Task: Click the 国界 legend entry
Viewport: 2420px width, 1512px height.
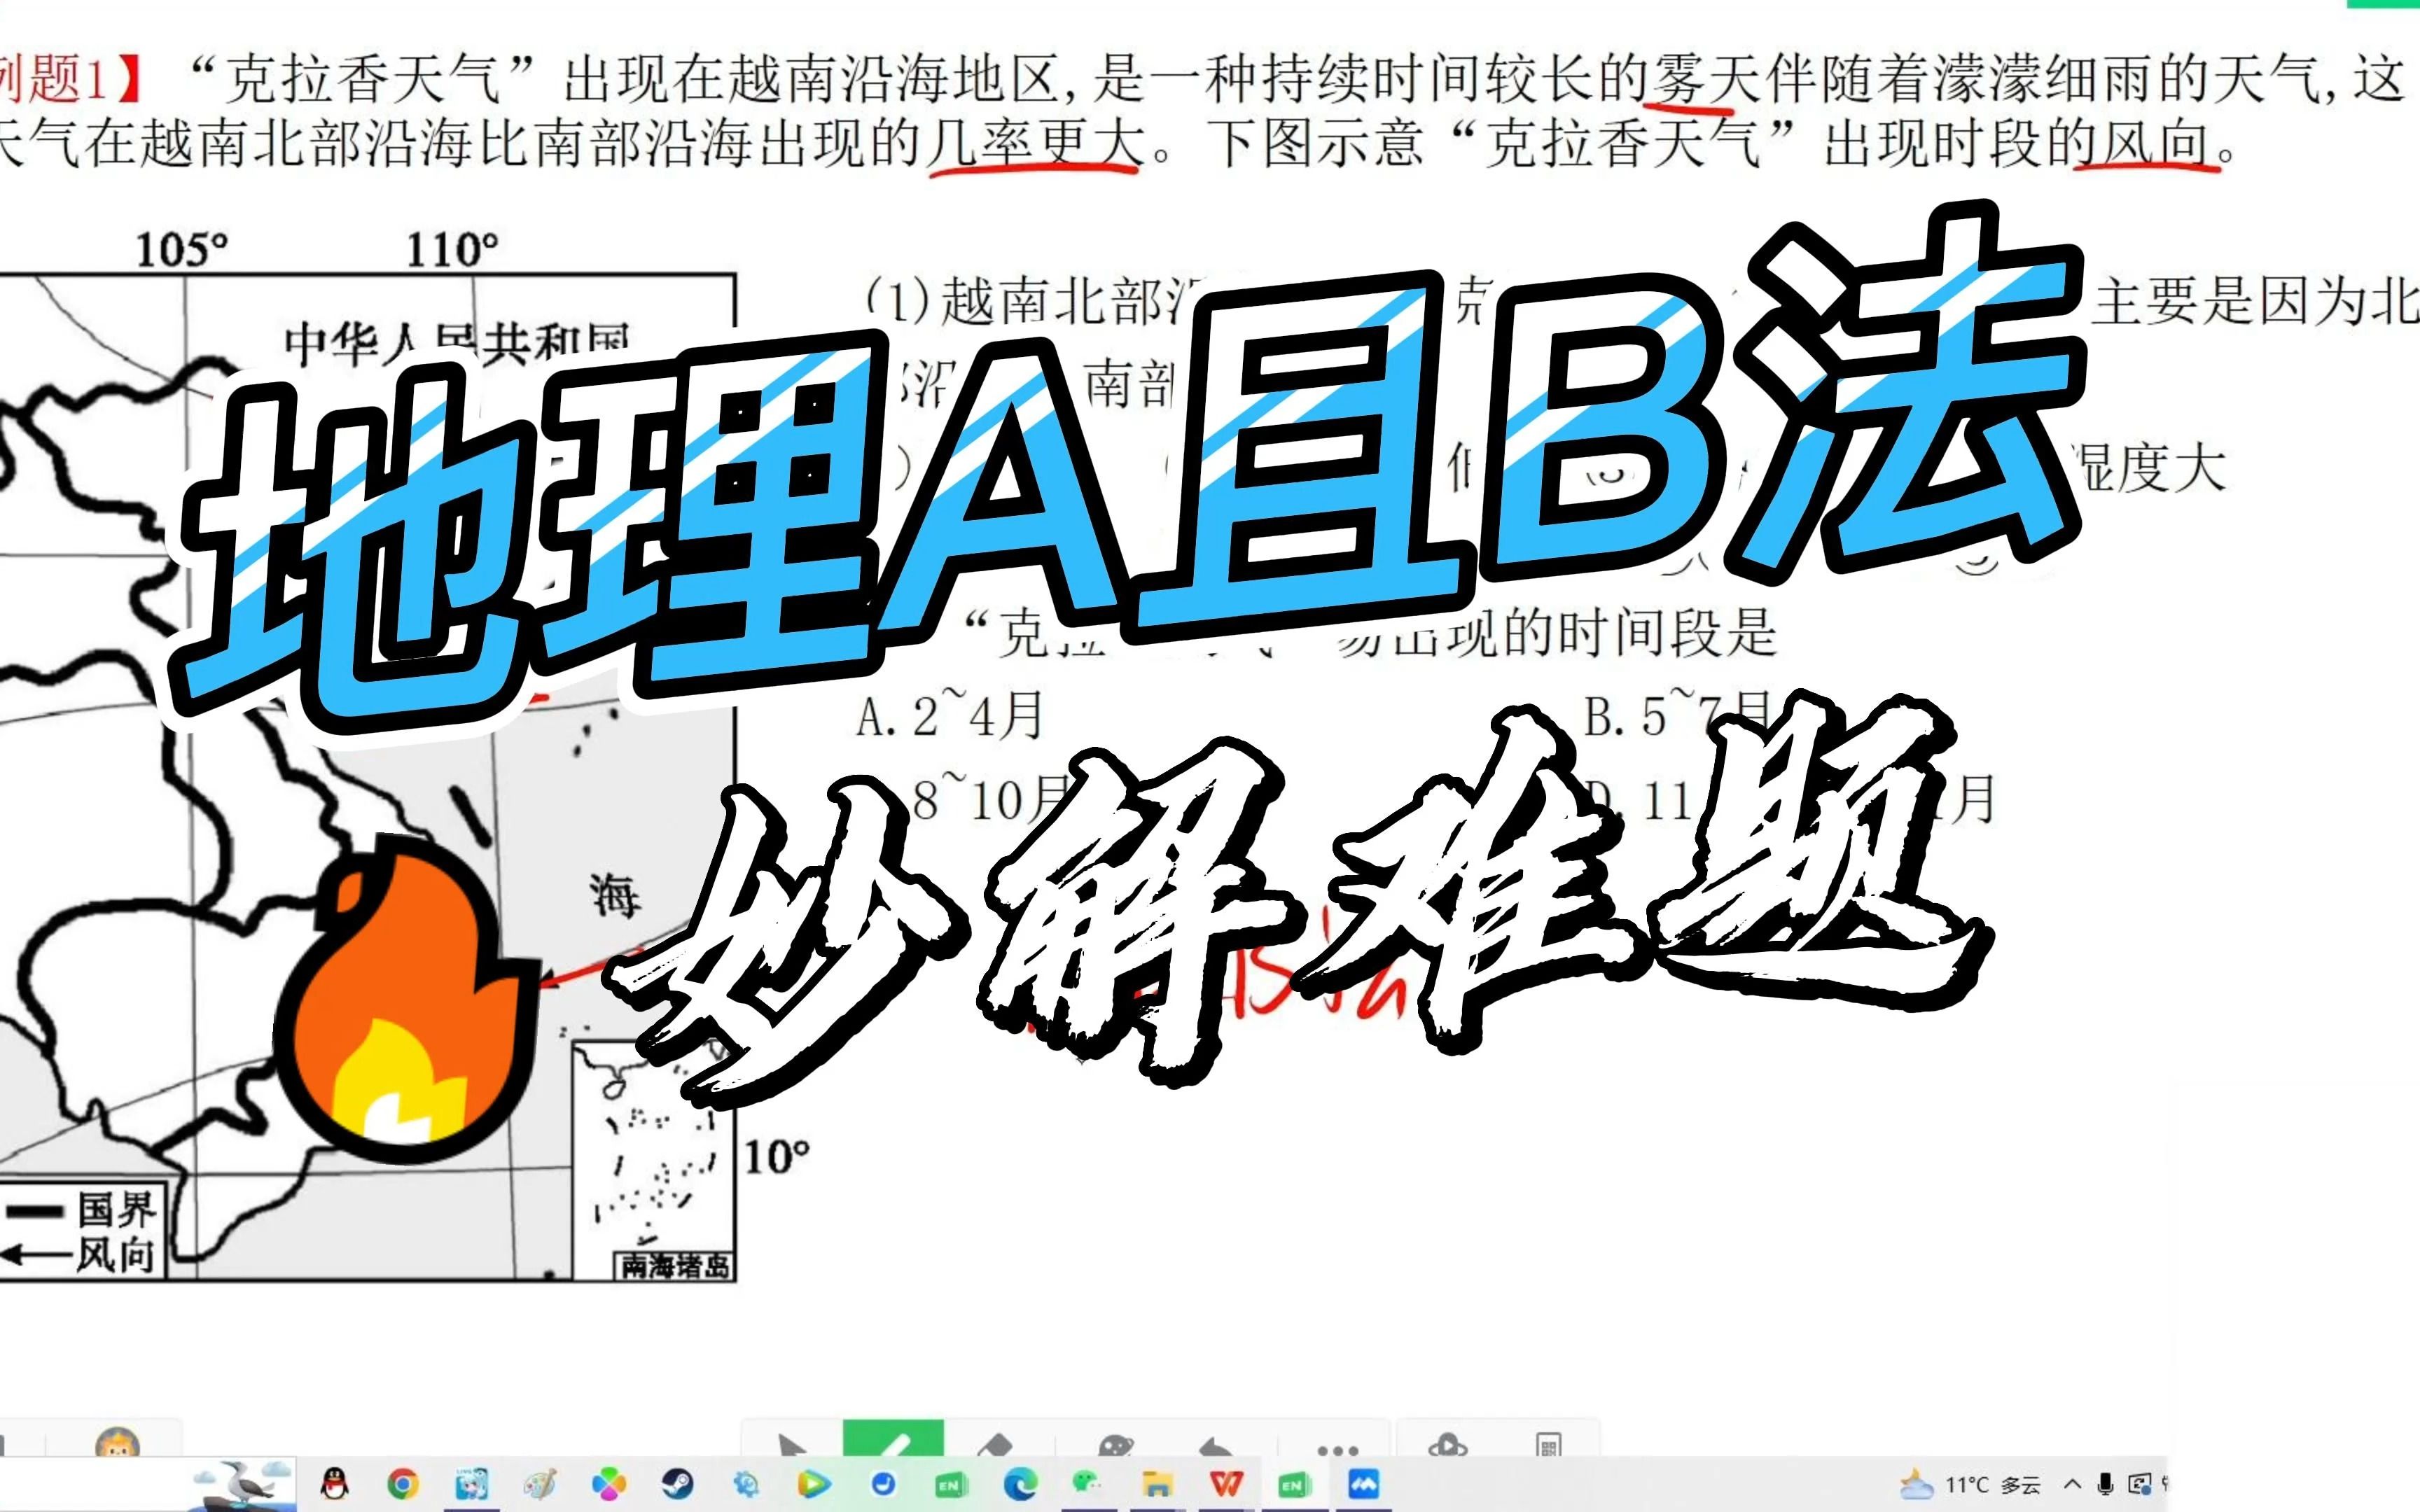Action: coord(81,1210)
